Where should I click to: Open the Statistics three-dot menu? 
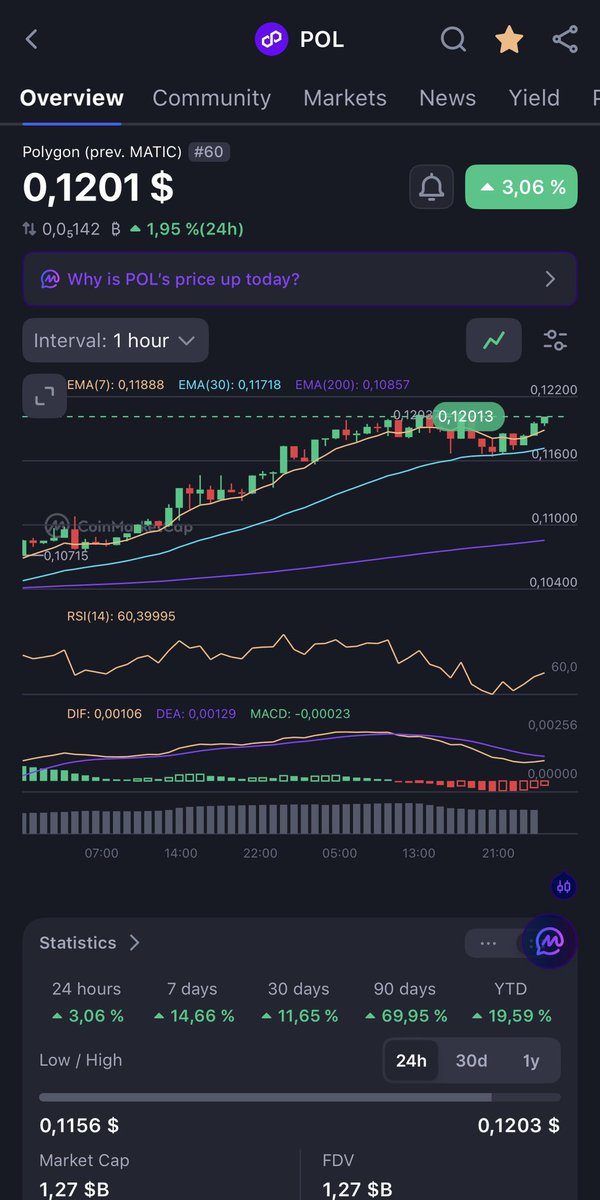click(x=488, y=943)
